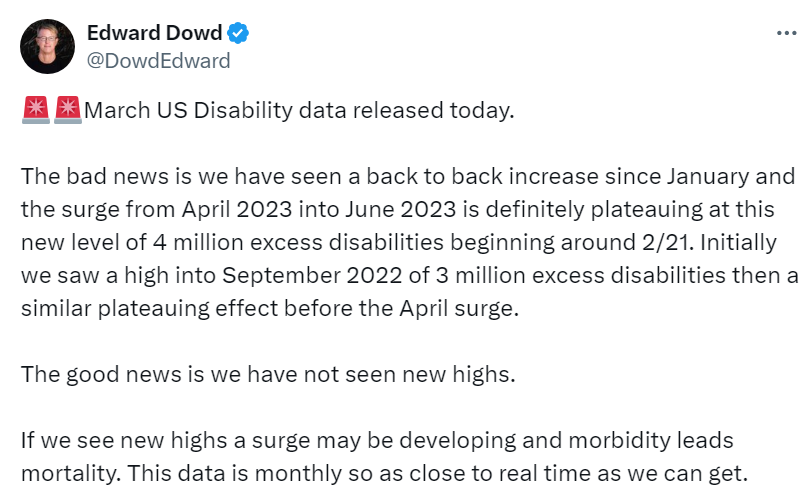The image size is (807, 490).
Task: Click the second red siren emoji
Action: 68,109
